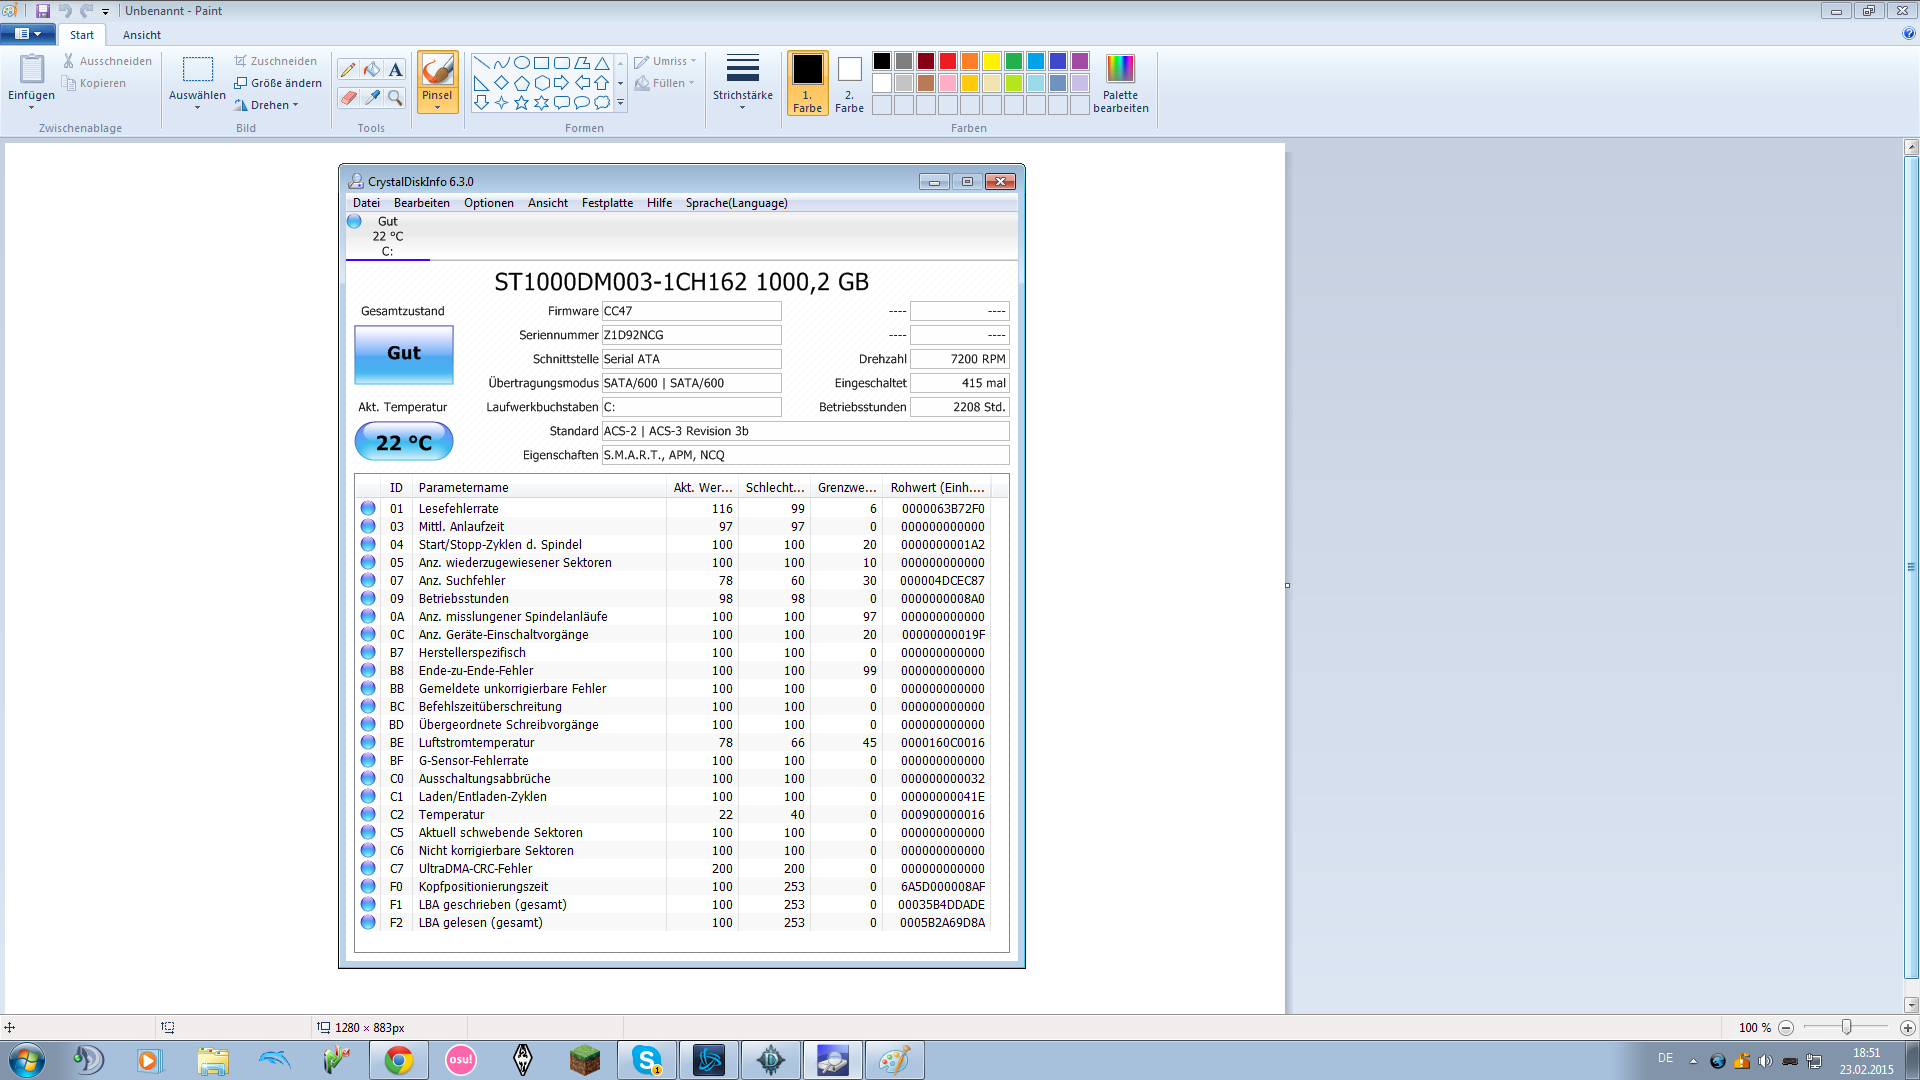Click the zoom-in plus button
The image size is (1920, 1080).
(1907, 1028)
